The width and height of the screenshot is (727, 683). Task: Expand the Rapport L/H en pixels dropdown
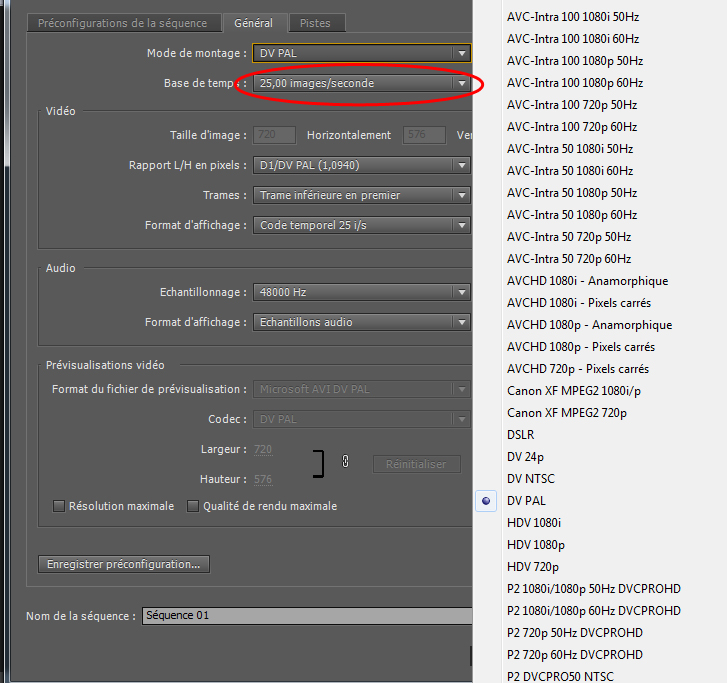click(362, 166)
